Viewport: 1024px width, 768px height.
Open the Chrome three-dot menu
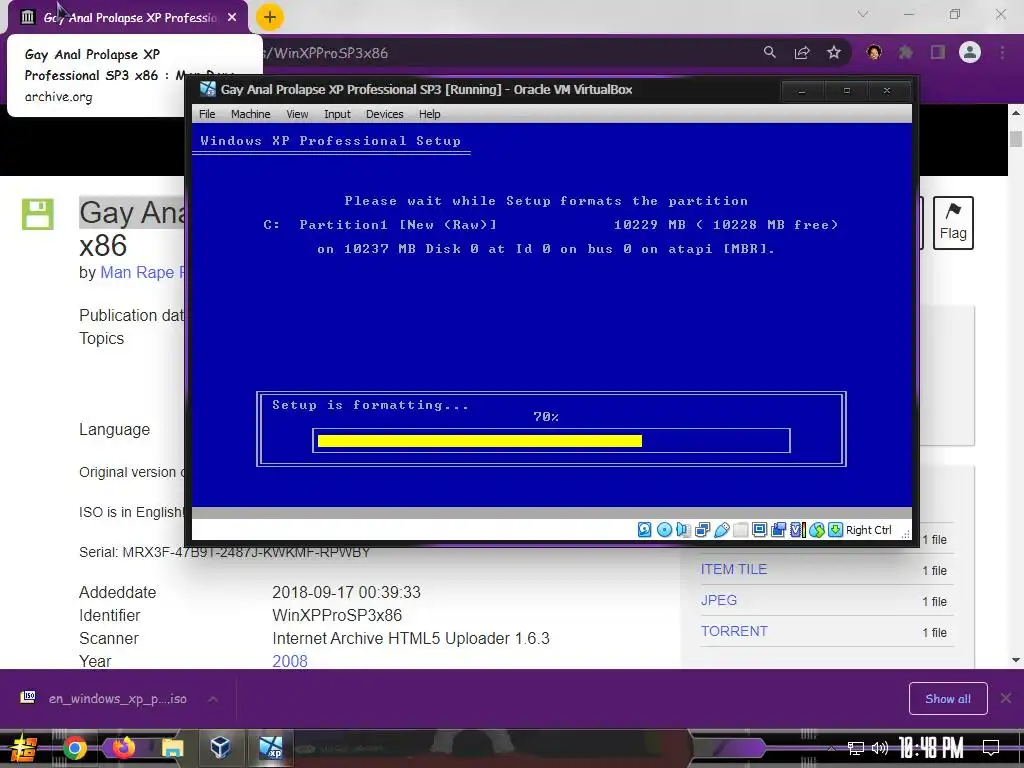click(x=1002, y=52)
